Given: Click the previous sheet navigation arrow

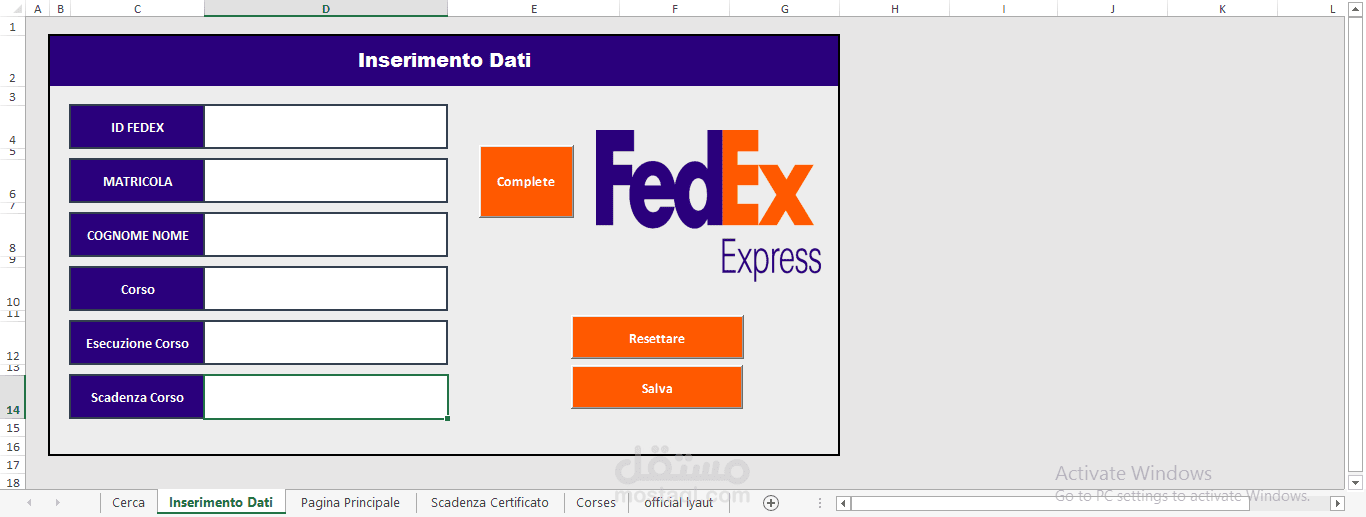Looking at the screenshot, I should [29, 502].
